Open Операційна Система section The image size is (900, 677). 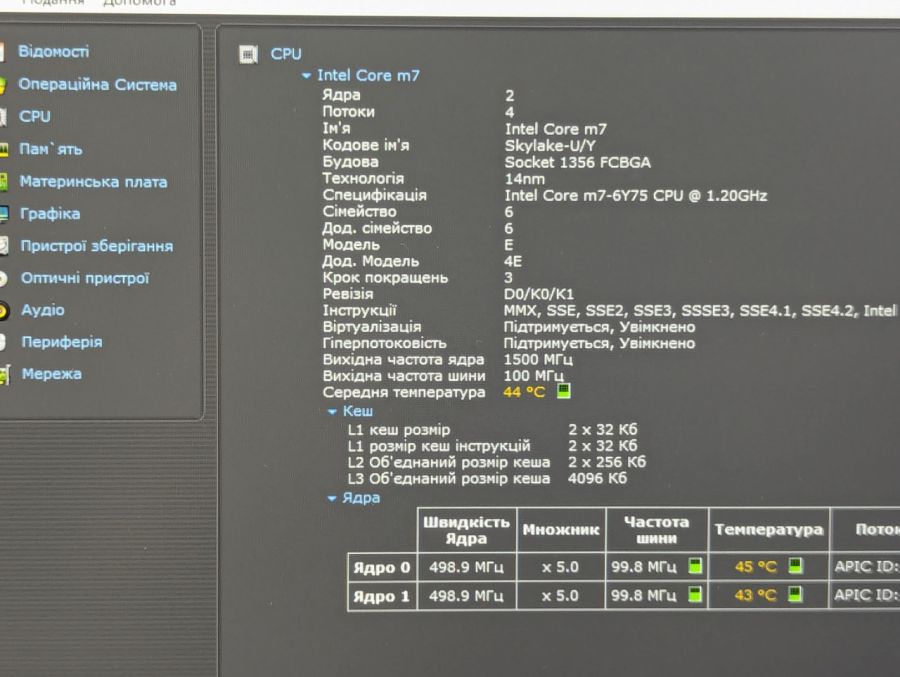(x=98, y=84)
